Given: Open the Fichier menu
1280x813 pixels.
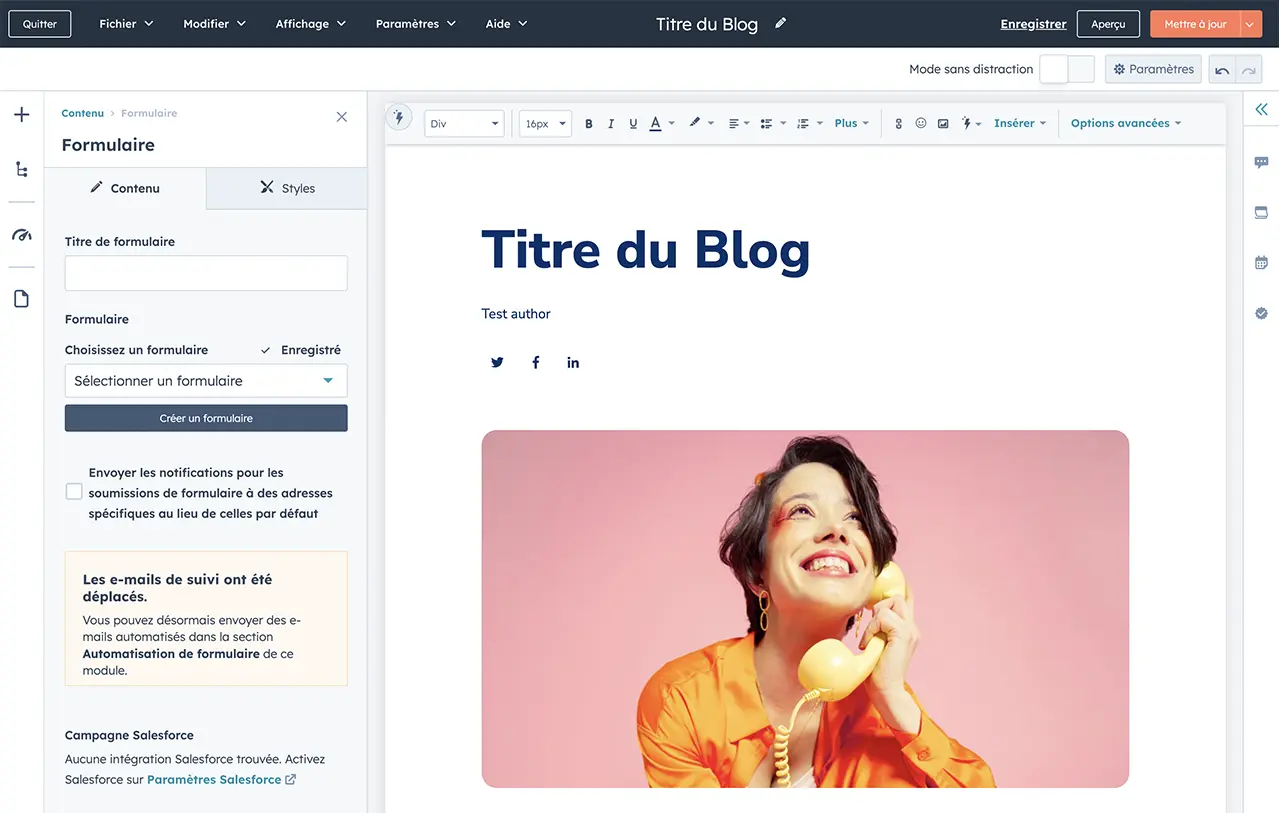Looking at the screenshot, I should tap(126, 24).
